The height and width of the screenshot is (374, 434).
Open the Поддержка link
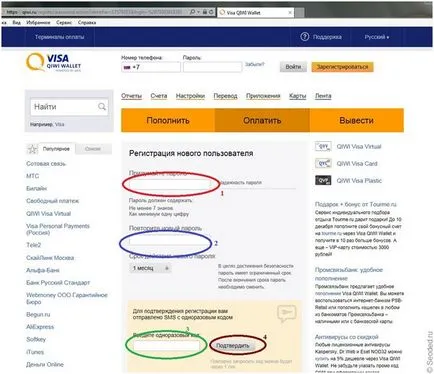pyautogui.click(x=327, y=37)
